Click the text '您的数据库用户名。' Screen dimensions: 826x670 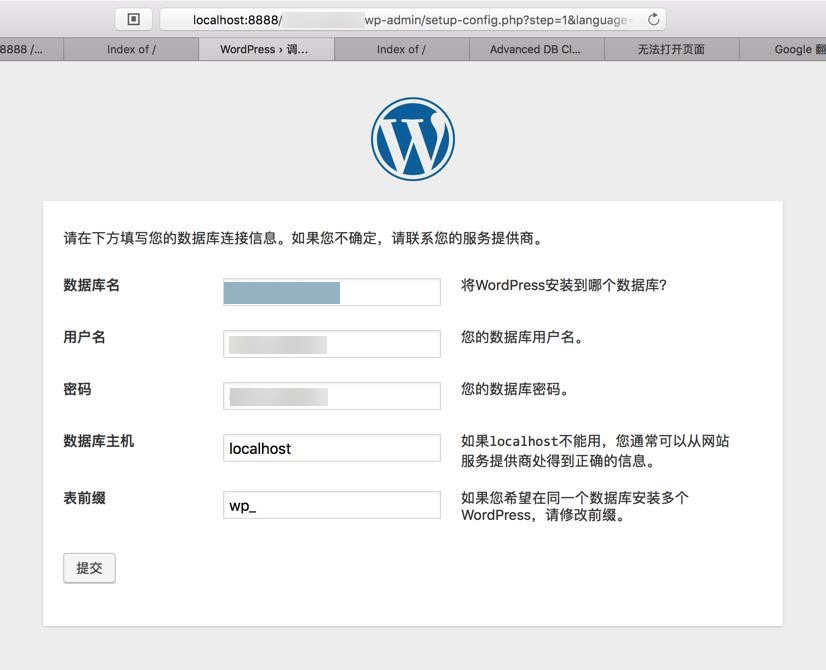click(x=523, y=337)
